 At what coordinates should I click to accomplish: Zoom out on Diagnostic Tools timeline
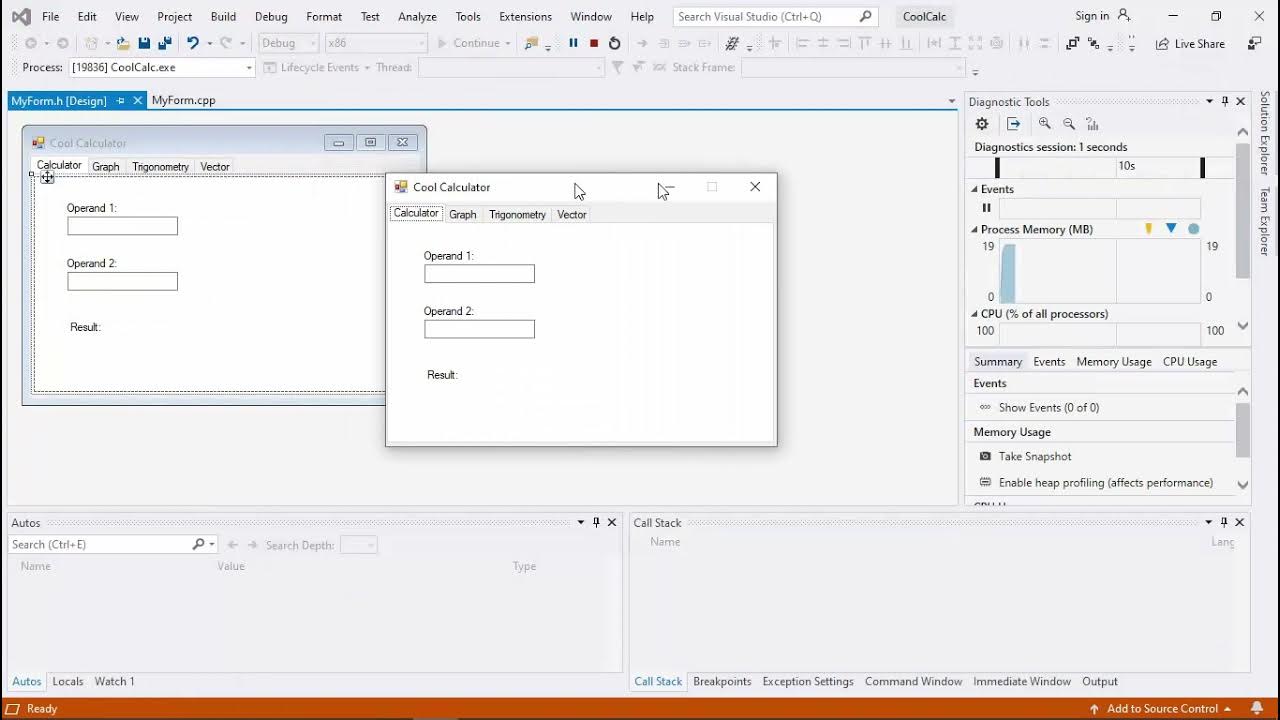(1069, 124)
